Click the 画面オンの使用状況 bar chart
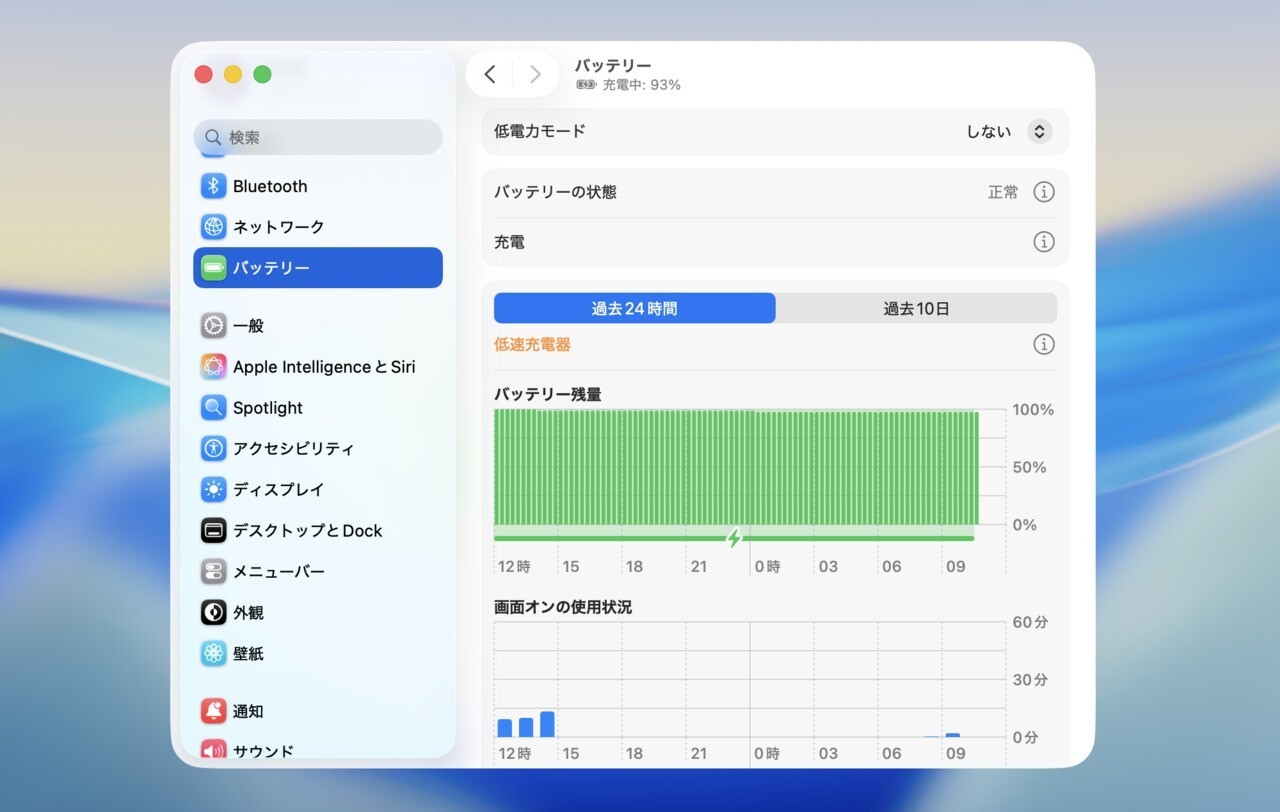This screenshot has width=1280, height=812. [x=750, y=680]
